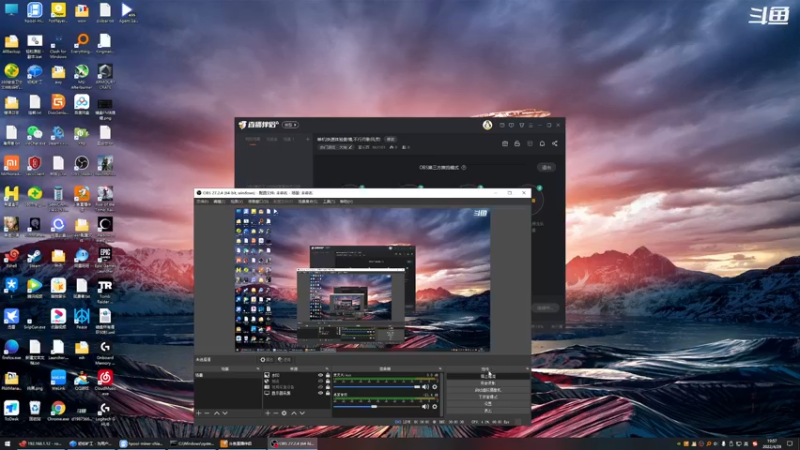
Task: Toggle visibility of the top source in OBS list
Action: pyautogui.click(x=320, y=375)
